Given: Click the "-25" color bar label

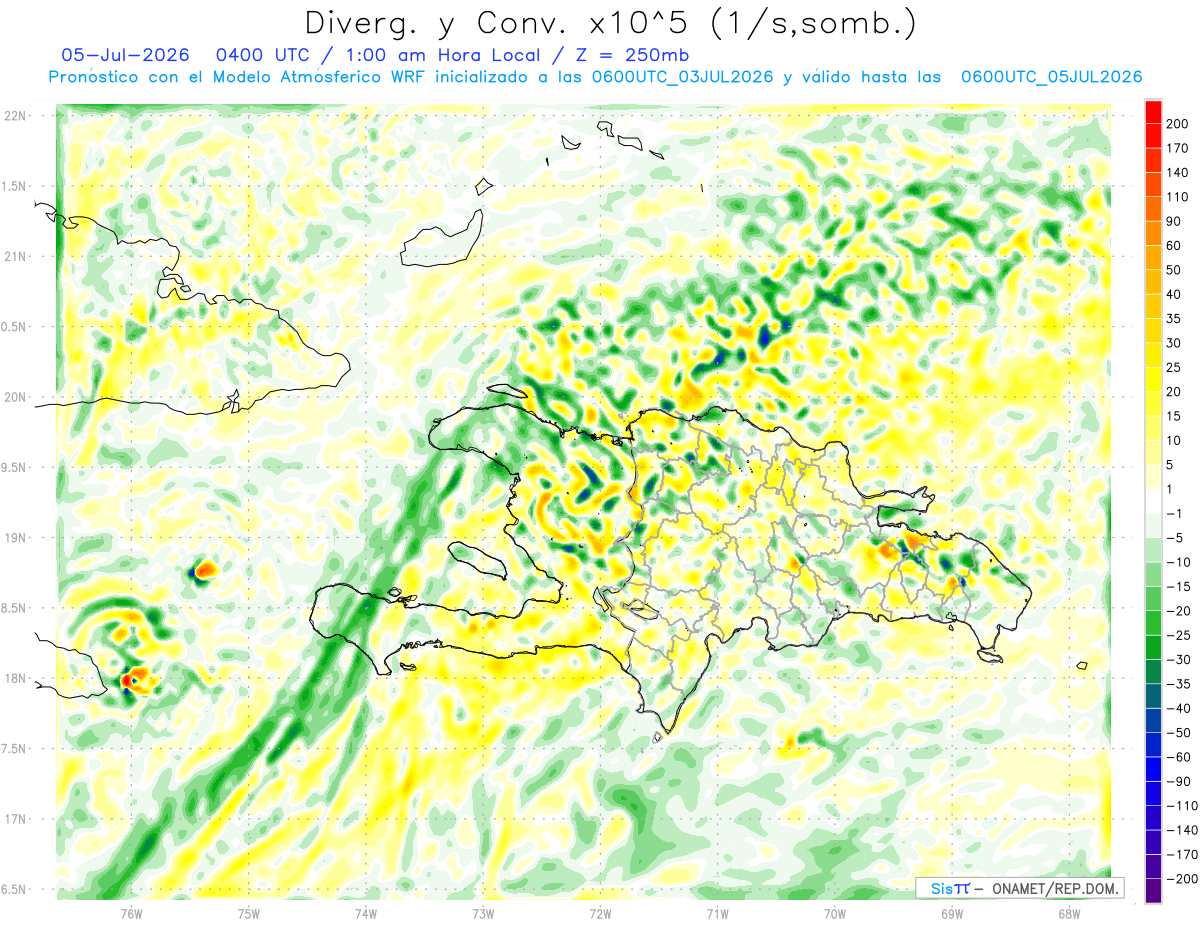Looking at the screenshot, I should (1180, 636).
